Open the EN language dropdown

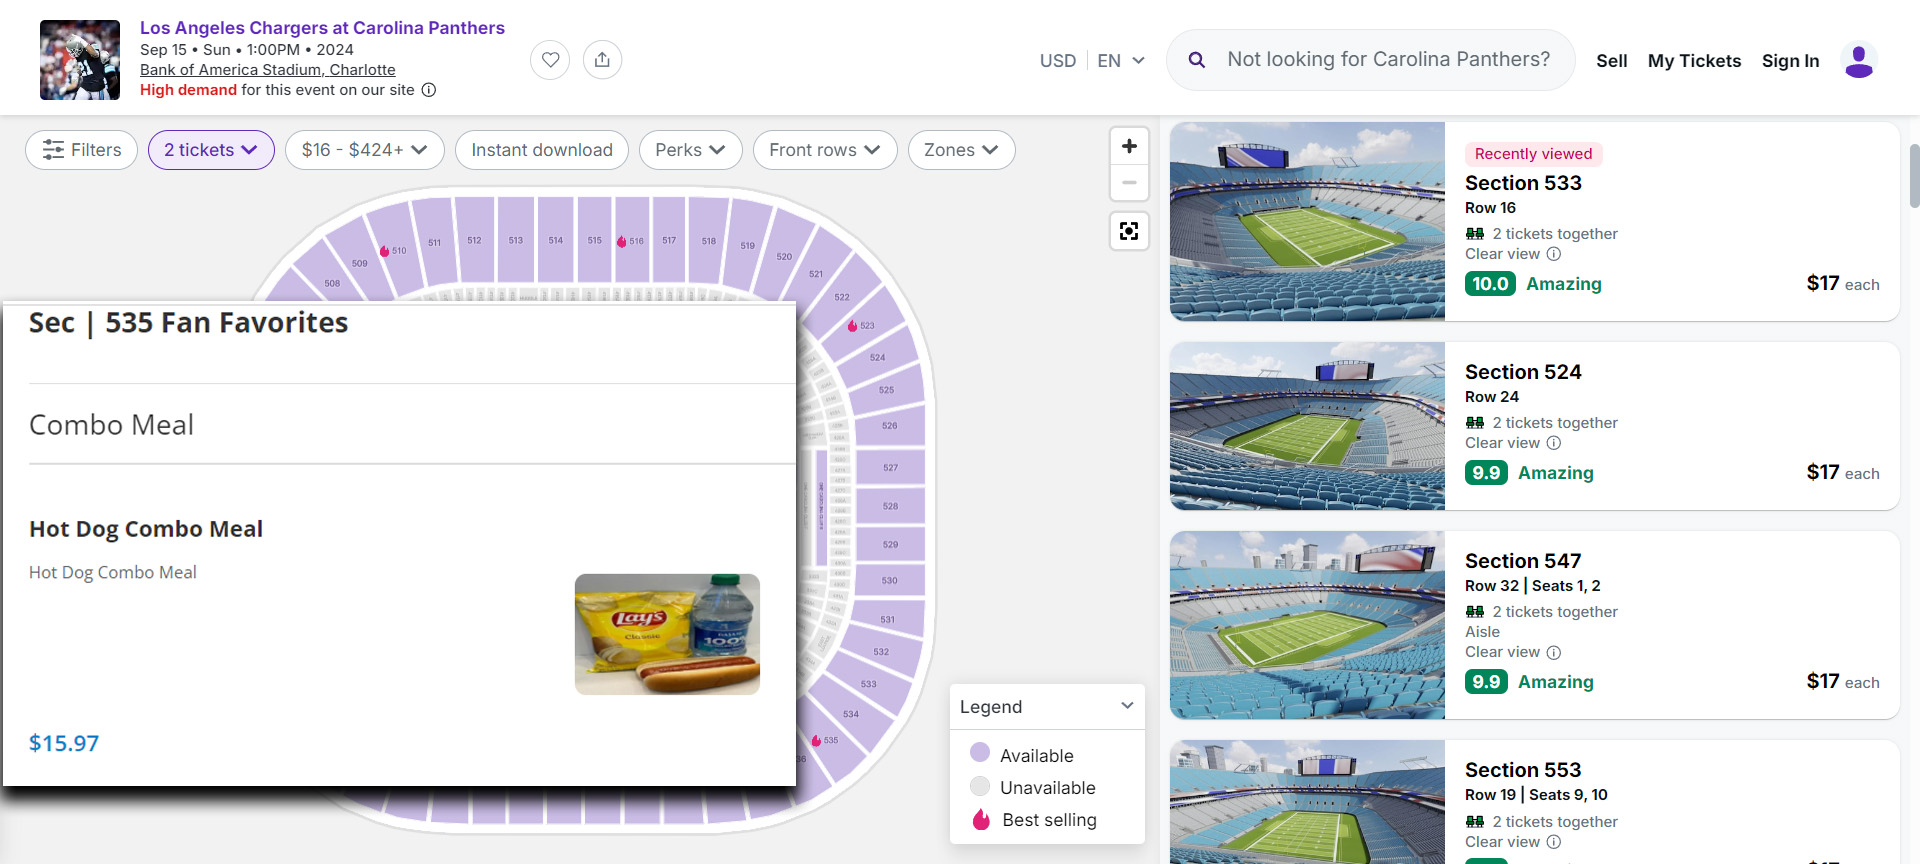pos(1121,61)
